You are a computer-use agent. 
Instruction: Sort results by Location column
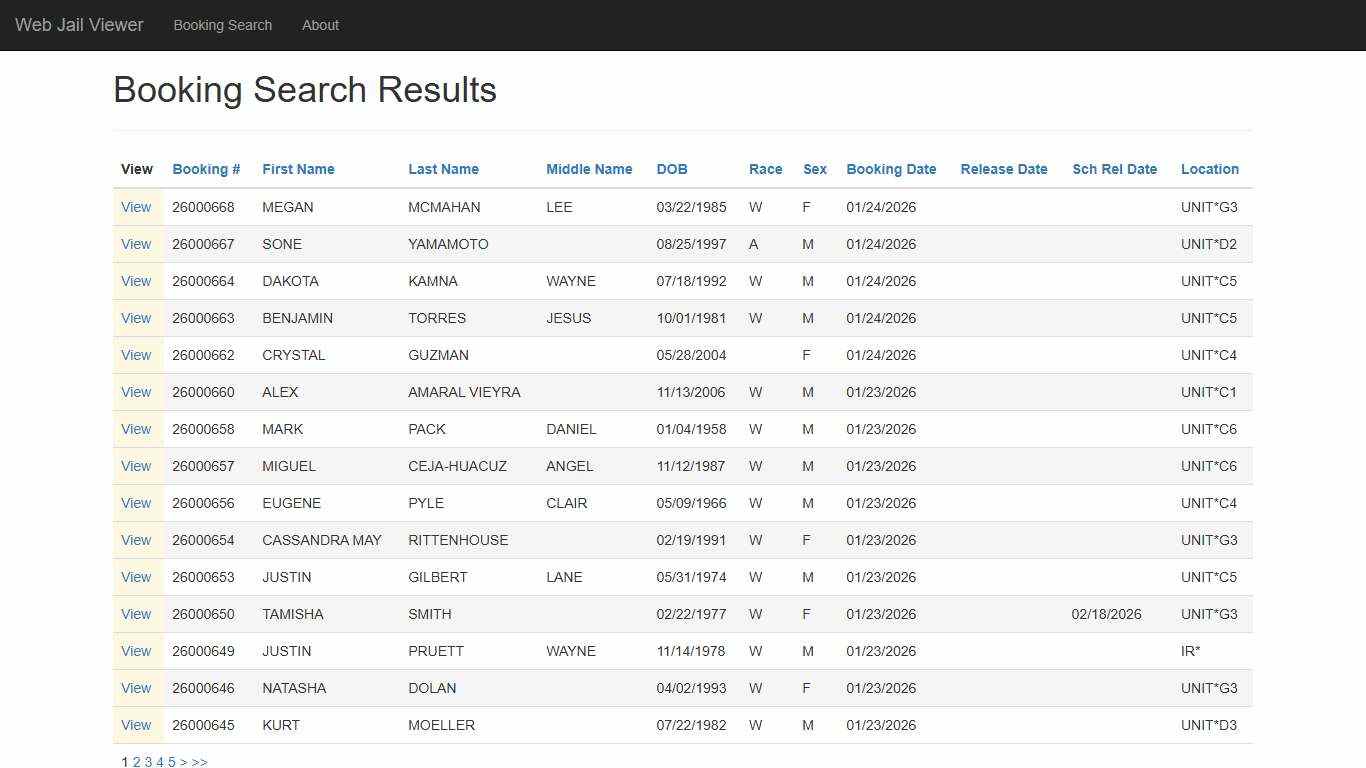coord(1209,169)
